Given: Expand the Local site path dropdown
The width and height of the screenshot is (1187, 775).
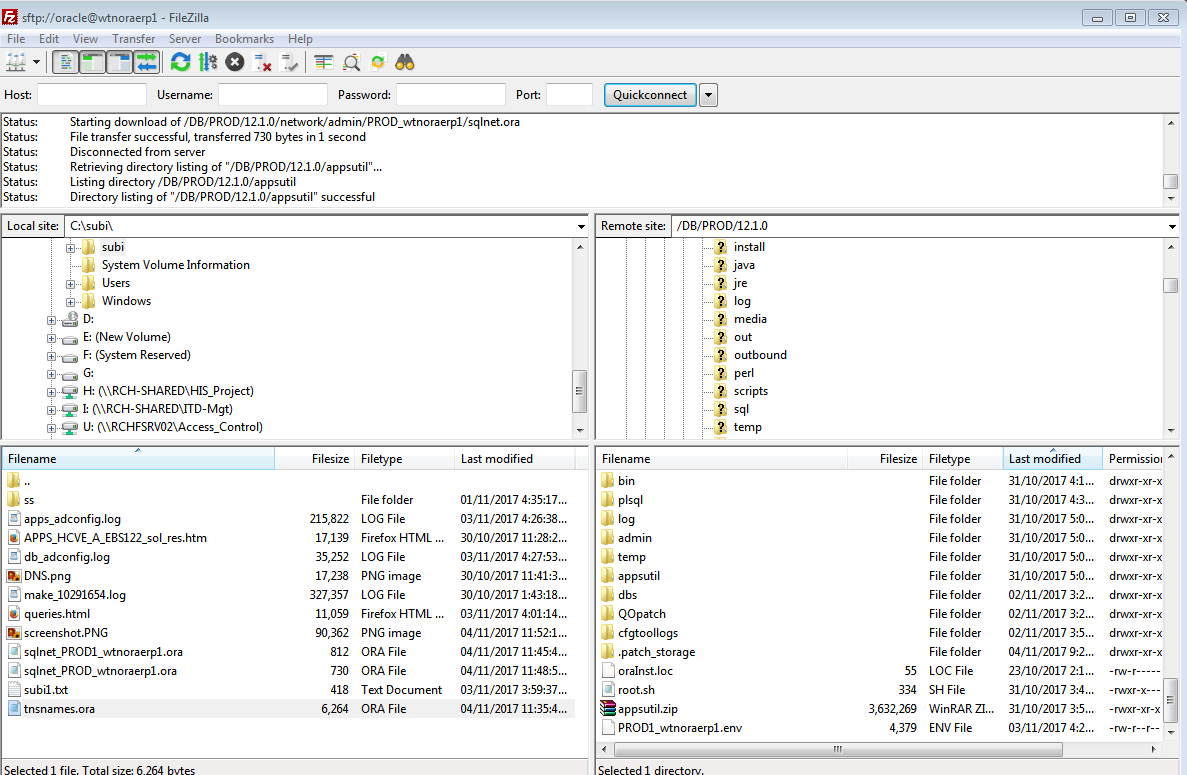Looking at the screenshot, I should [x=581, y=227].
